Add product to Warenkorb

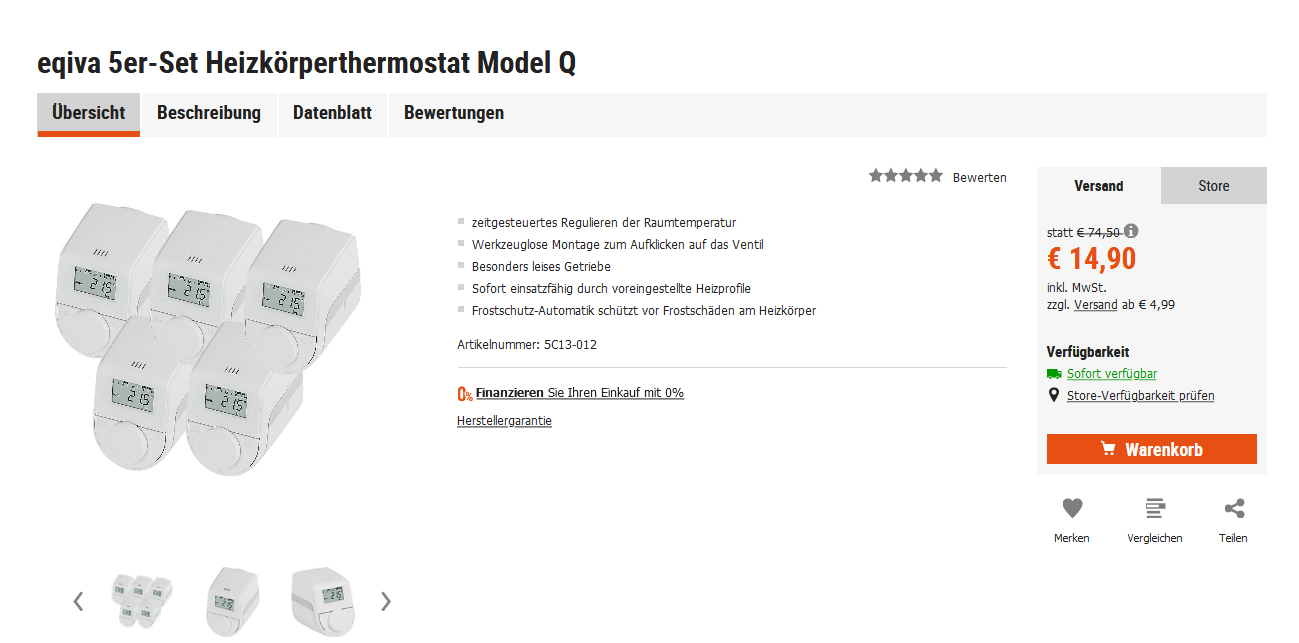click(x=1151, y=449)
